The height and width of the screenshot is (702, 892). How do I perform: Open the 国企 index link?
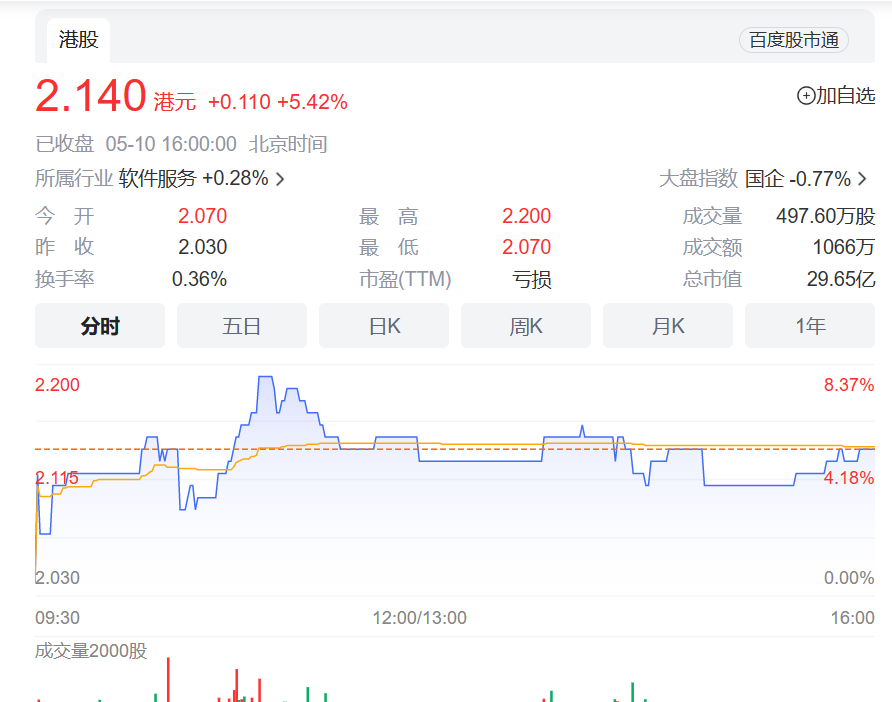click(x=765, y=179)
